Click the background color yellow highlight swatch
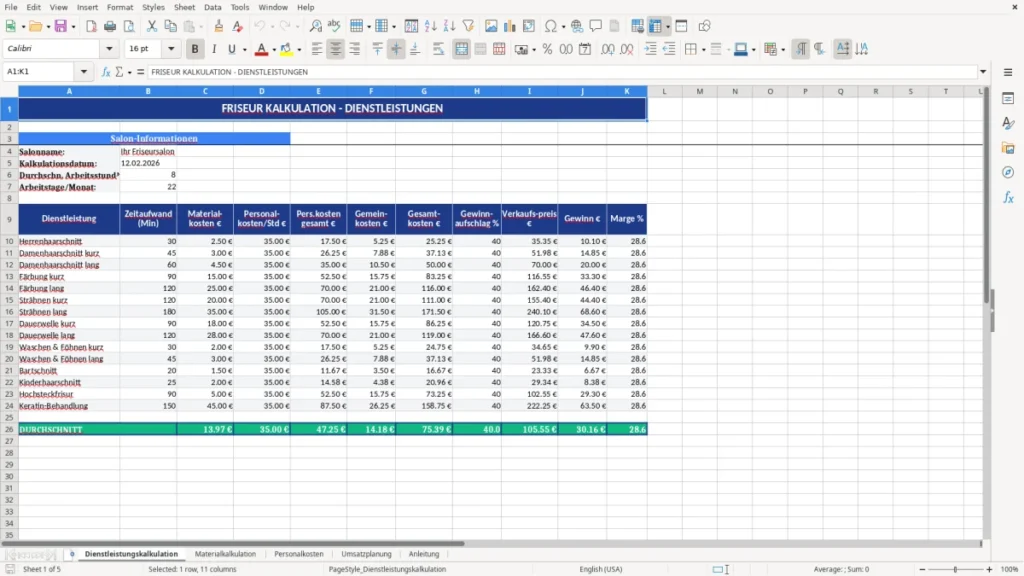Viewport: 1024px width, 576px height. (x=286, y=49)
